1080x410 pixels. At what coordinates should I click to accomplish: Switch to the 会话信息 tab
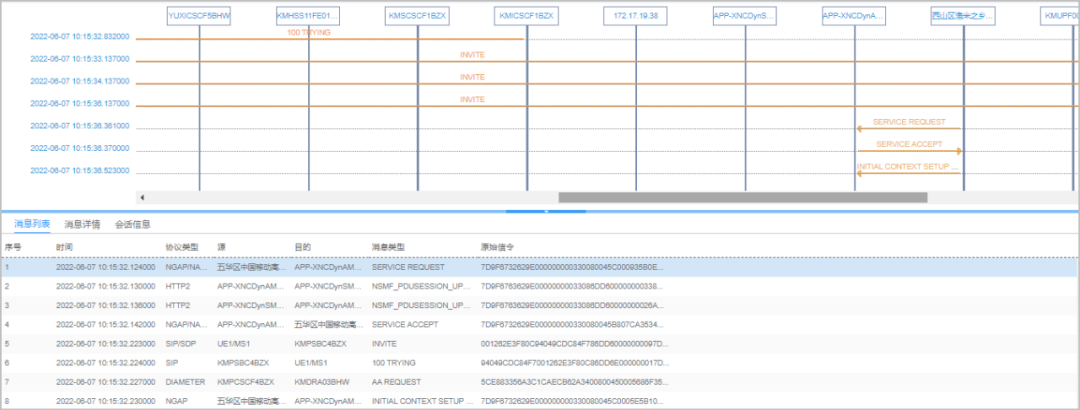[133, 224]
